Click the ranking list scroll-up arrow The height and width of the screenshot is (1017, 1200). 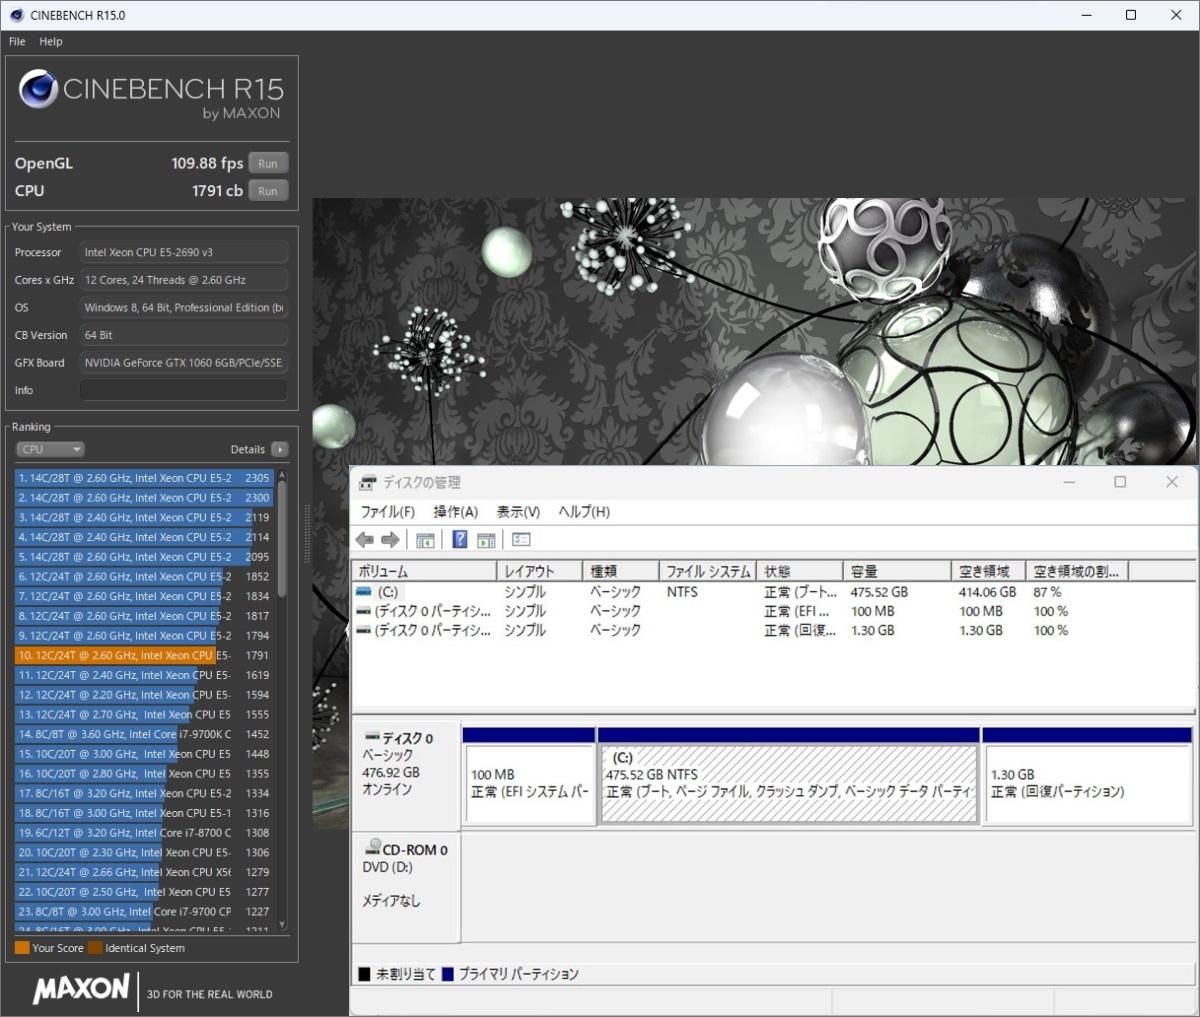pos(282,475)
